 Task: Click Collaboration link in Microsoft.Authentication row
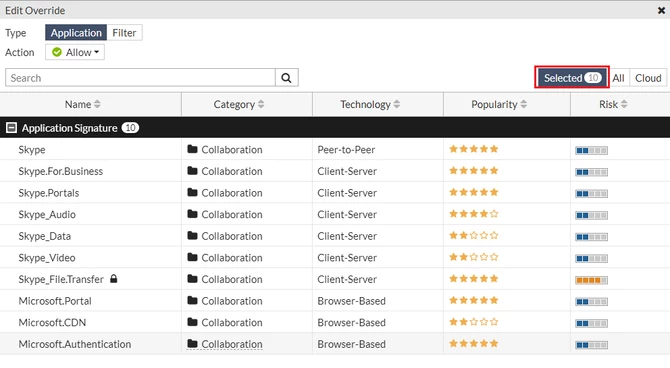232,344
